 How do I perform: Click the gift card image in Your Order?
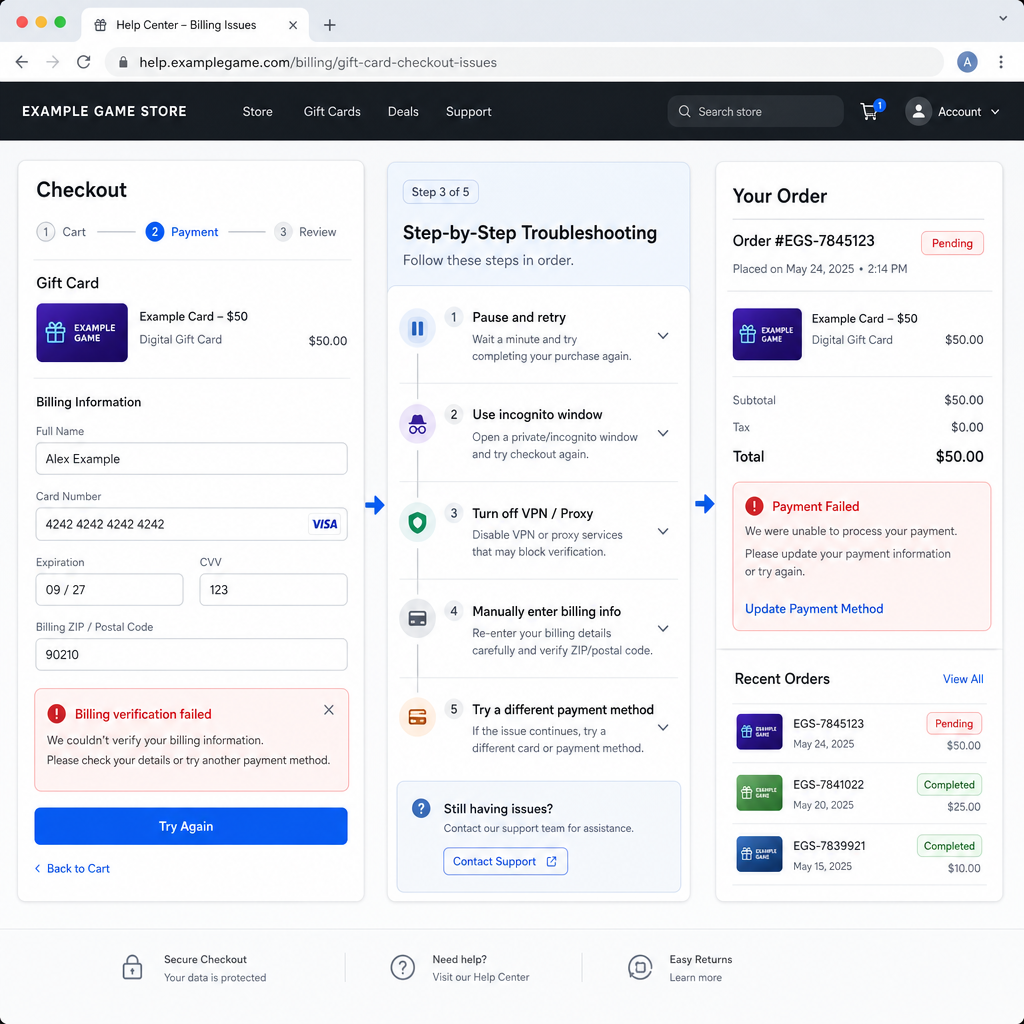[x=767, y=334]
